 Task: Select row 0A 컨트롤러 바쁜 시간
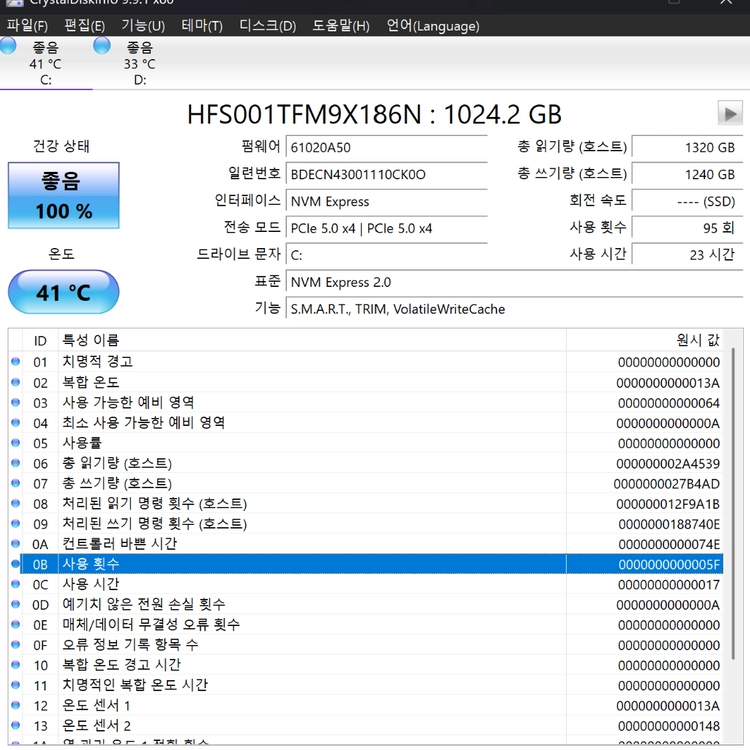point(366,544)
